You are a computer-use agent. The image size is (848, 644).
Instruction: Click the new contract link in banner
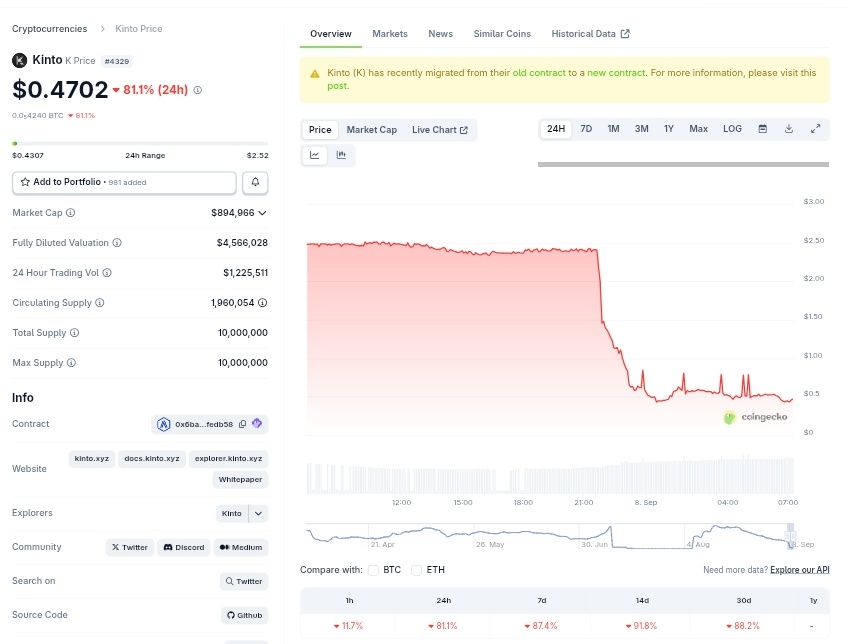(616, 73)
